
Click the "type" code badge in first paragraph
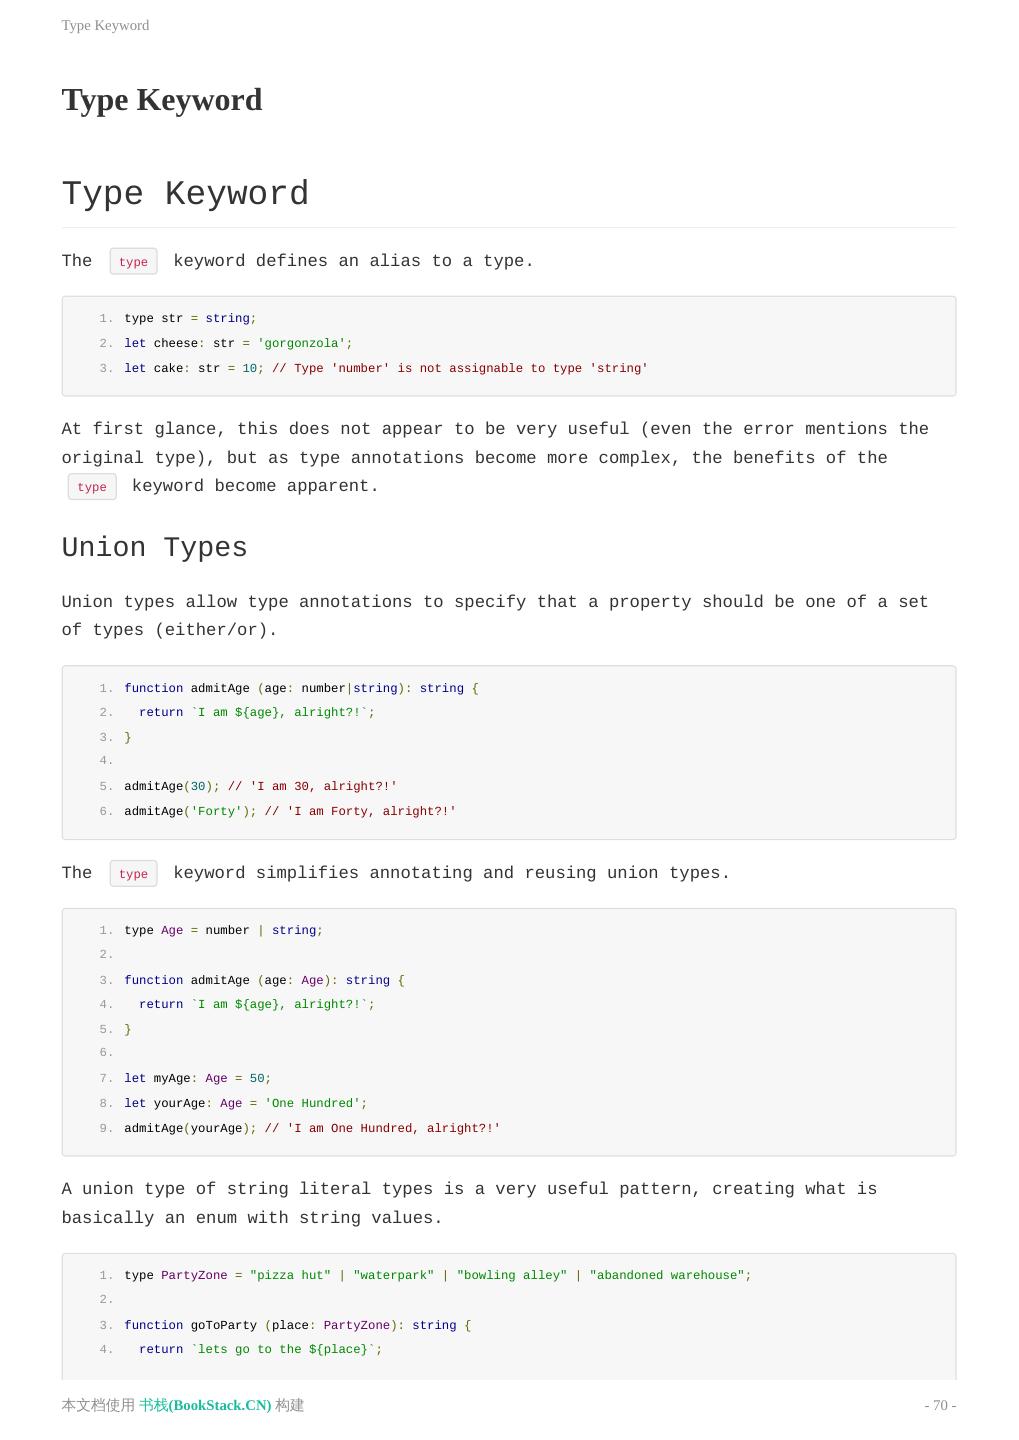click(x=133, y=262)
